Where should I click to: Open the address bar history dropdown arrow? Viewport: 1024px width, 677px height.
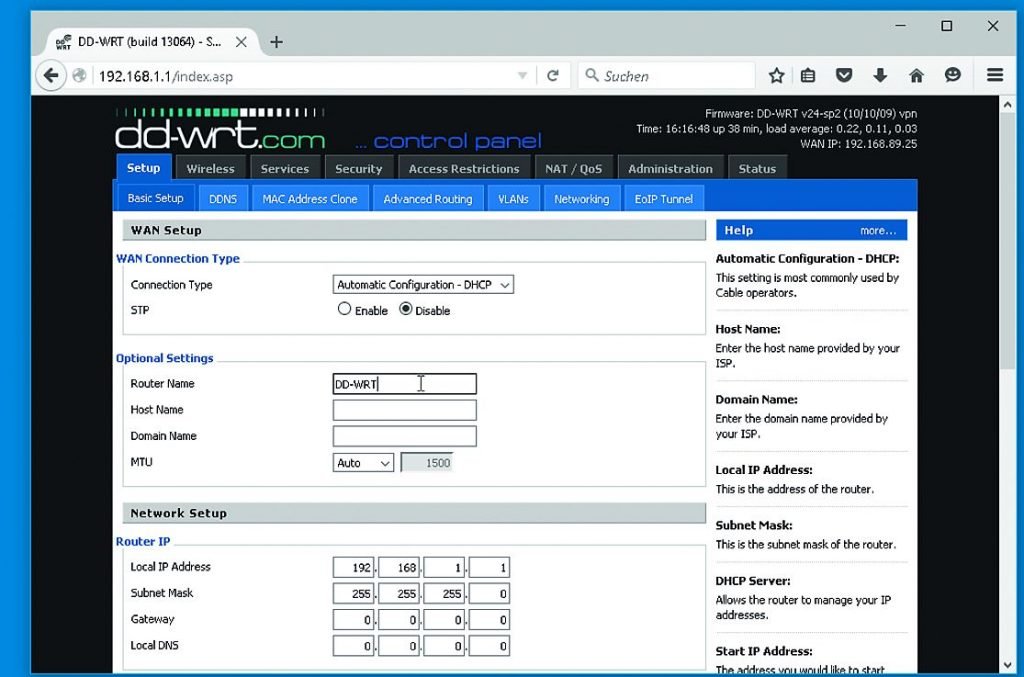[522, 76]
